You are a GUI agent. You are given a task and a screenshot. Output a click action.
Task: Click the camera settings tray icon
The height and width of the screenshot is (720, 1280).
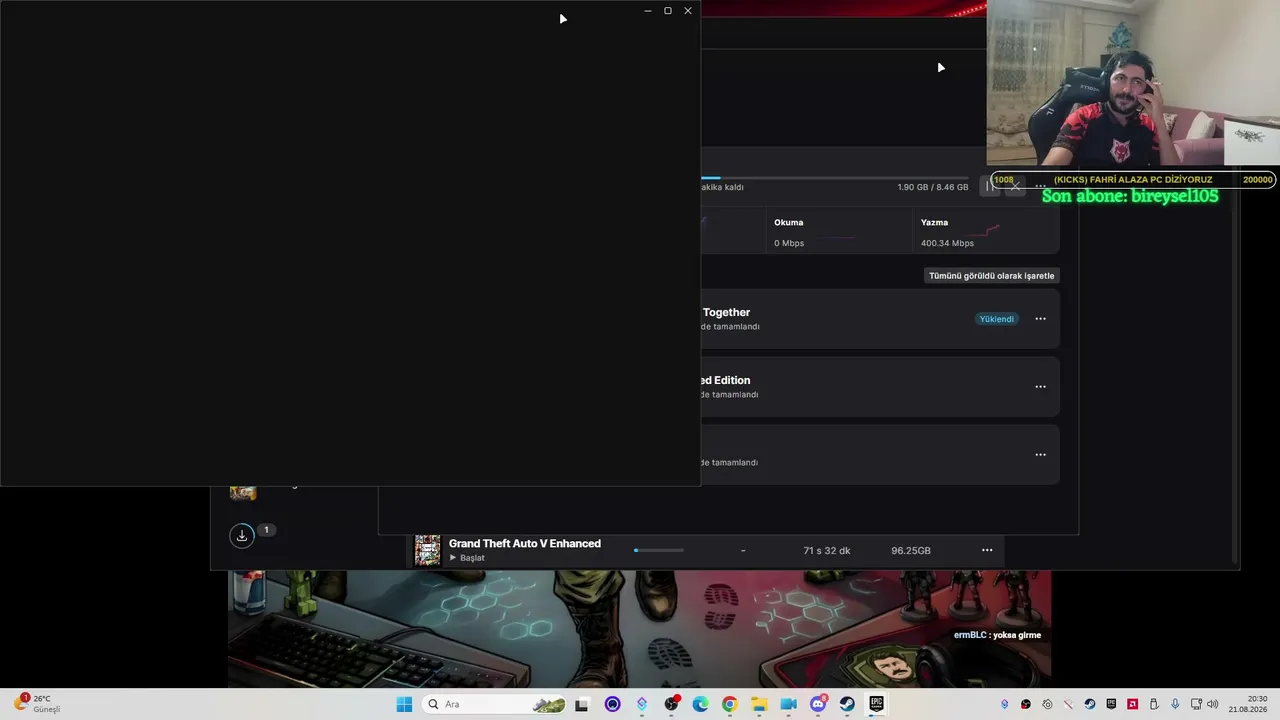pyautogui.click(x=1047, y=704)
